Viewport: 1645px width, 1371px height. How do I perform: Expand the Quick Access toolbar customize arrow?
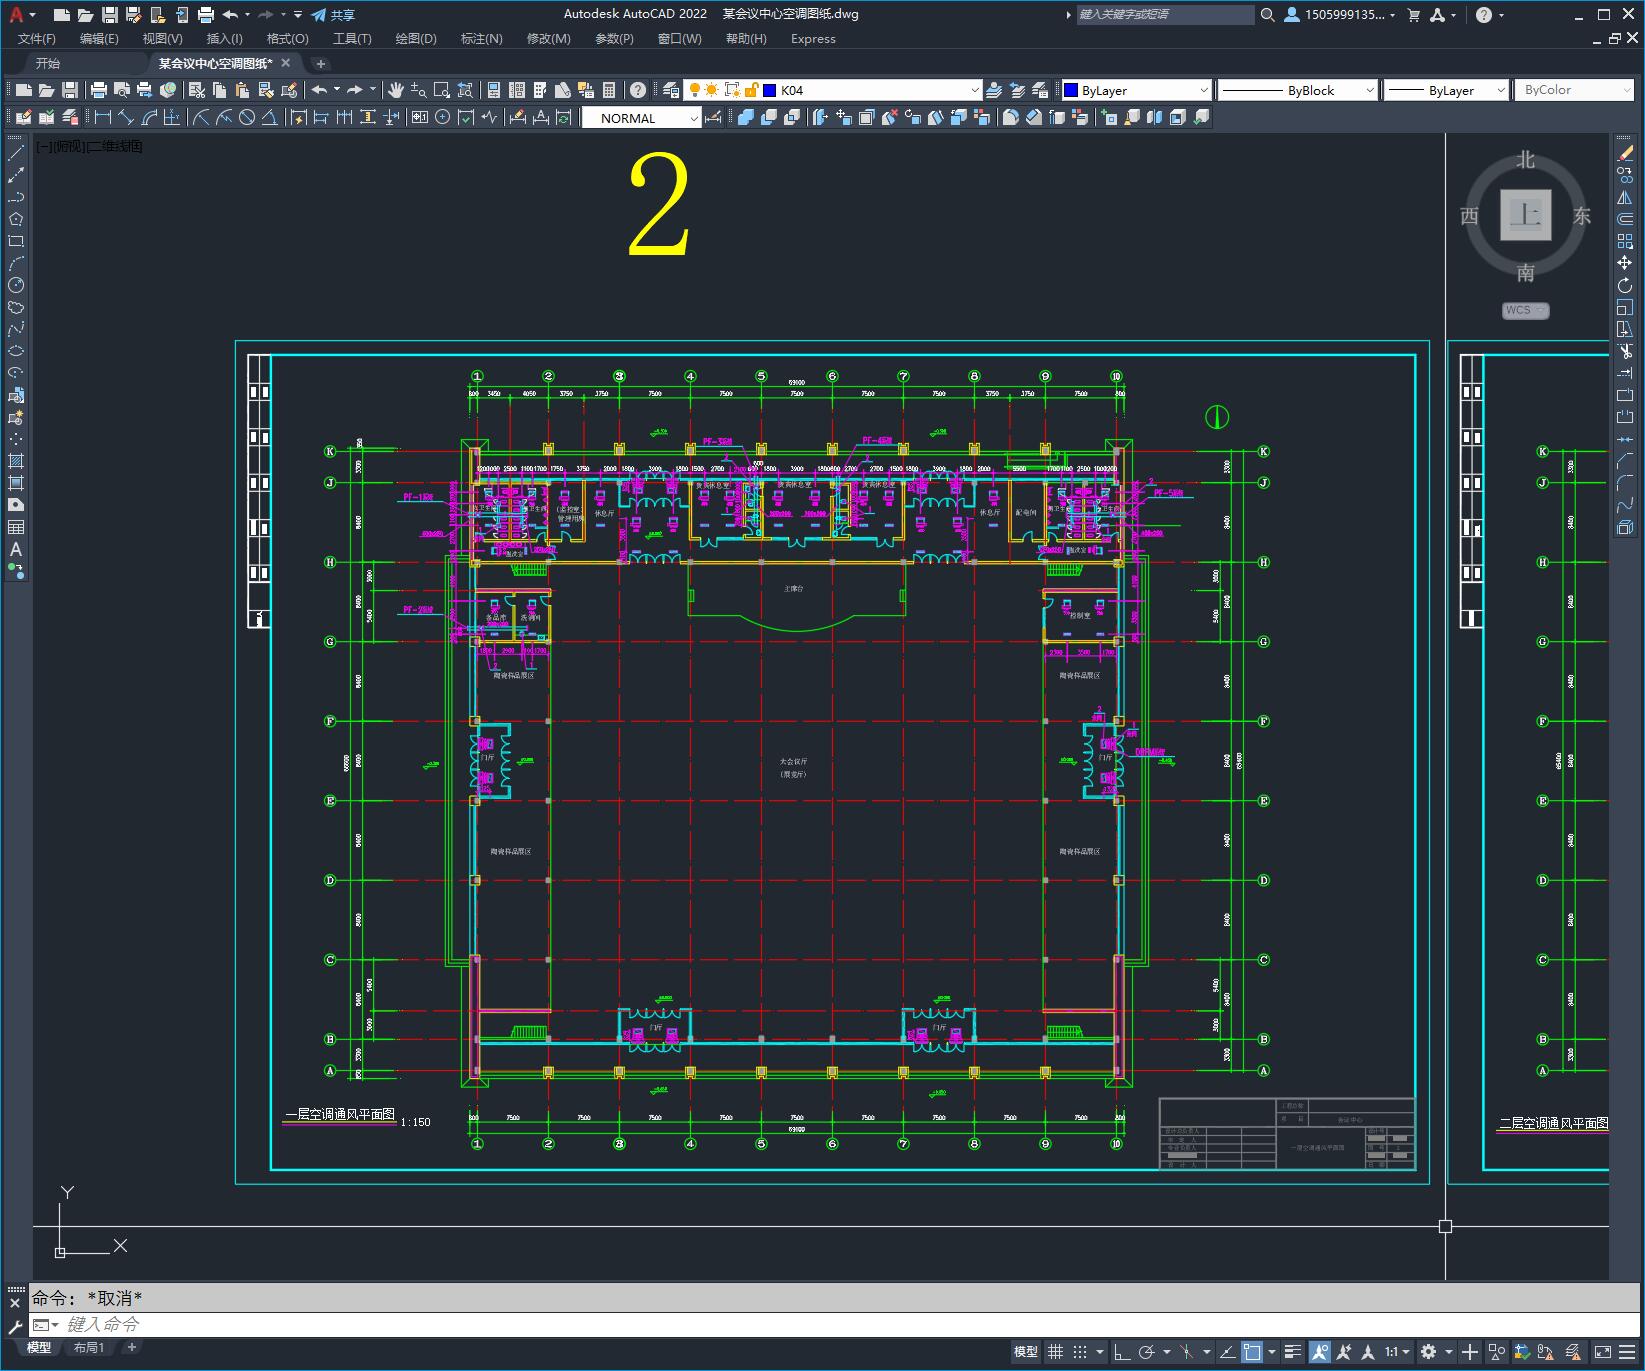298,15
